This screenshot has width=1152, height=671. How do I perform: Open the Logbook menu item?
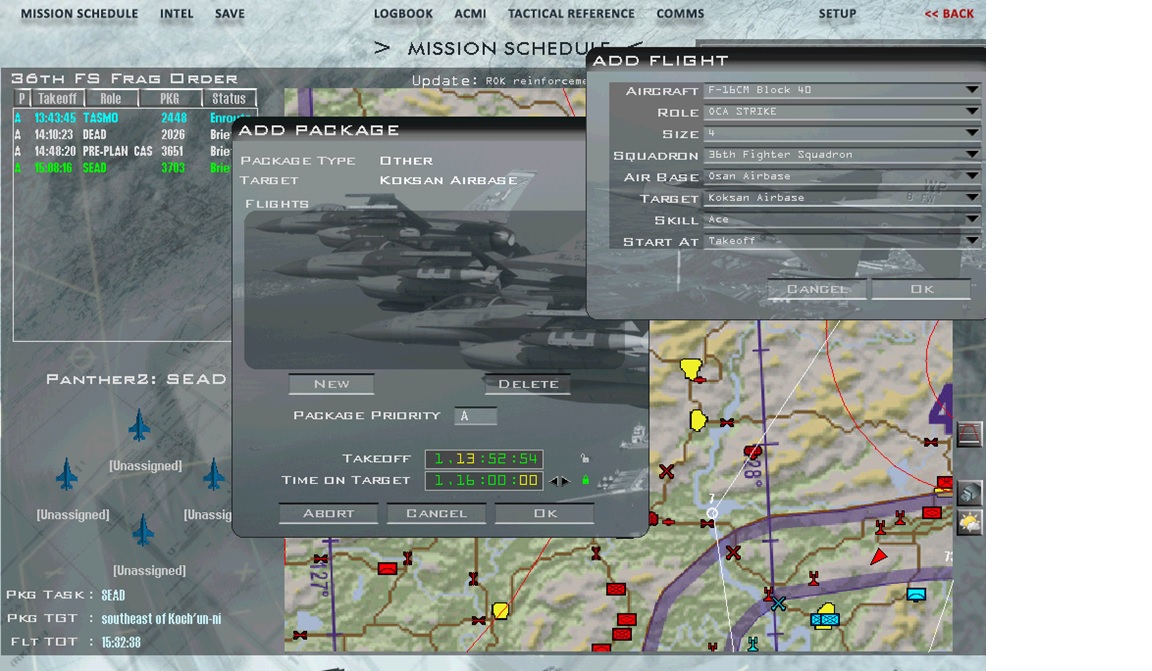tap(403, 14)
